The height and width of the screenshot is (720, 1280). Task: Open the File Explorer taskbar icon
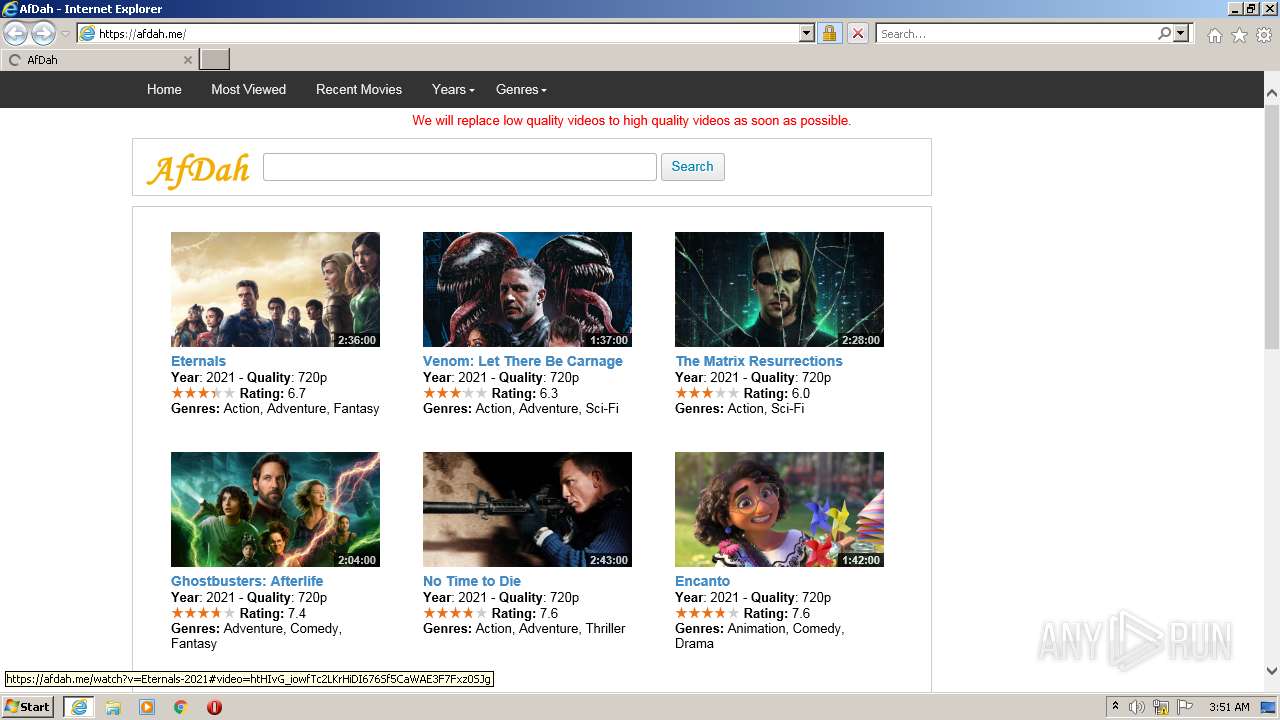click(113, 707)
